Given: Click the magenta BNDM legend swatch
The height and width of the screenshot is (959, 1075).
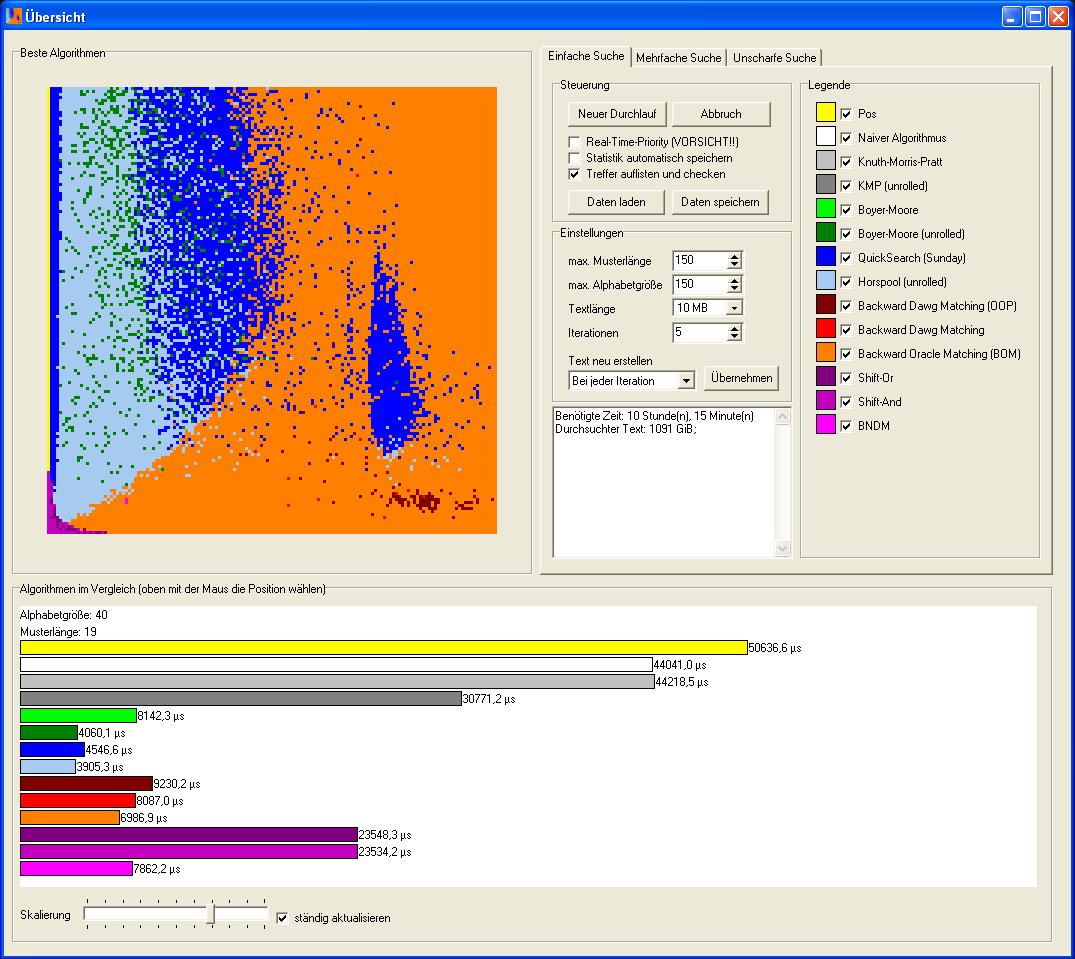Looking at the screenshot, I should pos(825,425).
